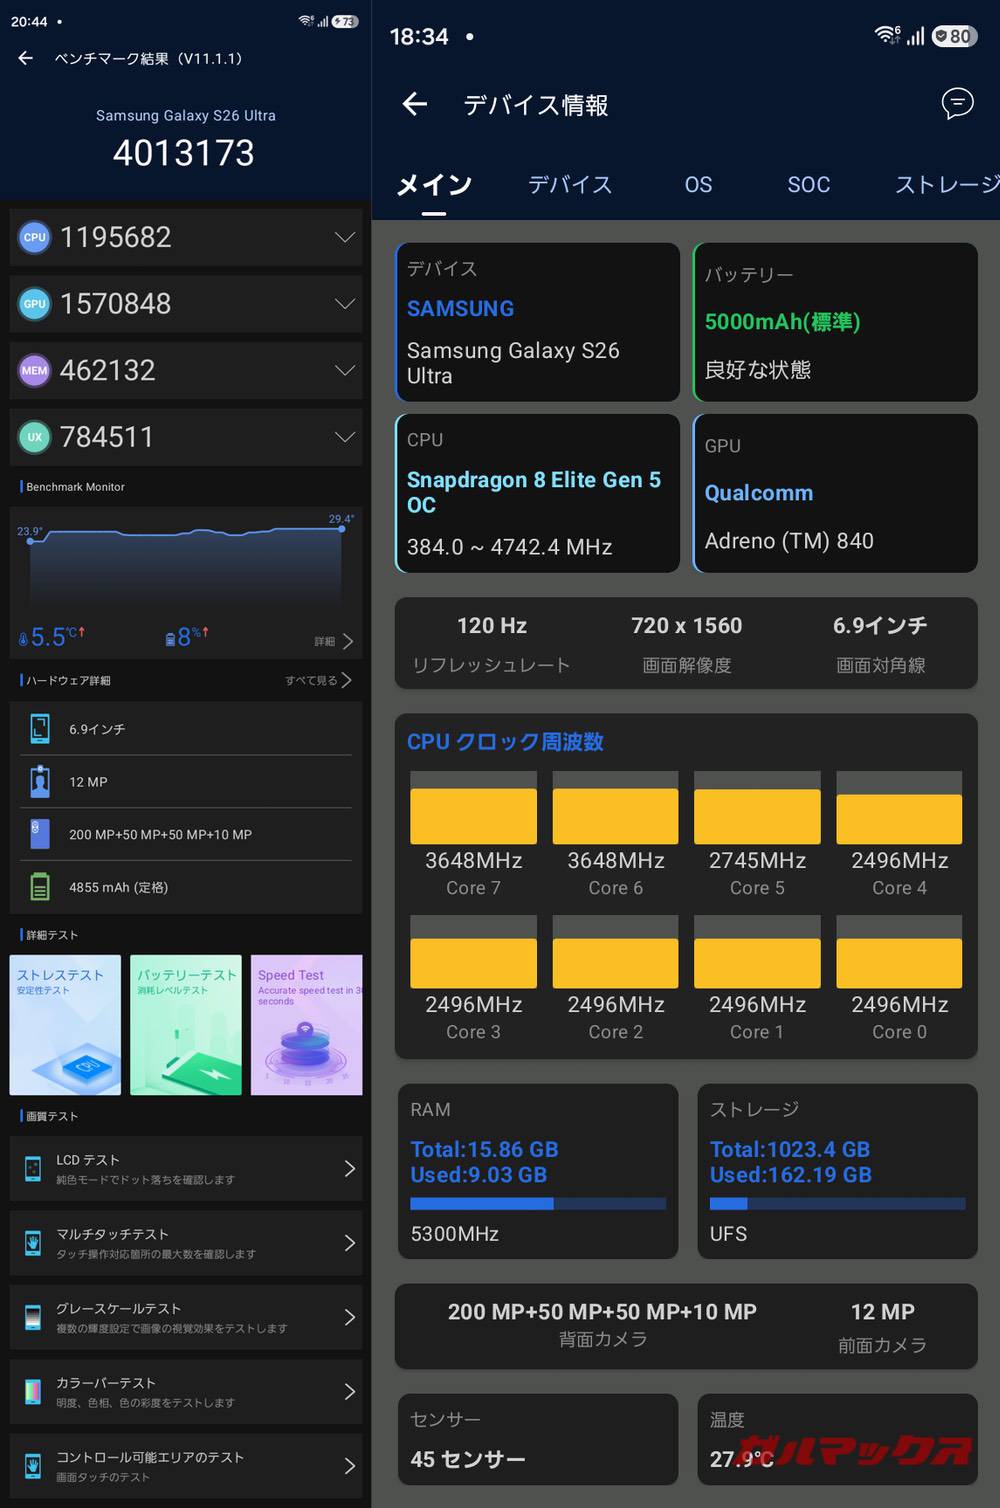Open the message icon on device info screen
The width and height of the screenshot is (1000, 1508).
(957, 104)
